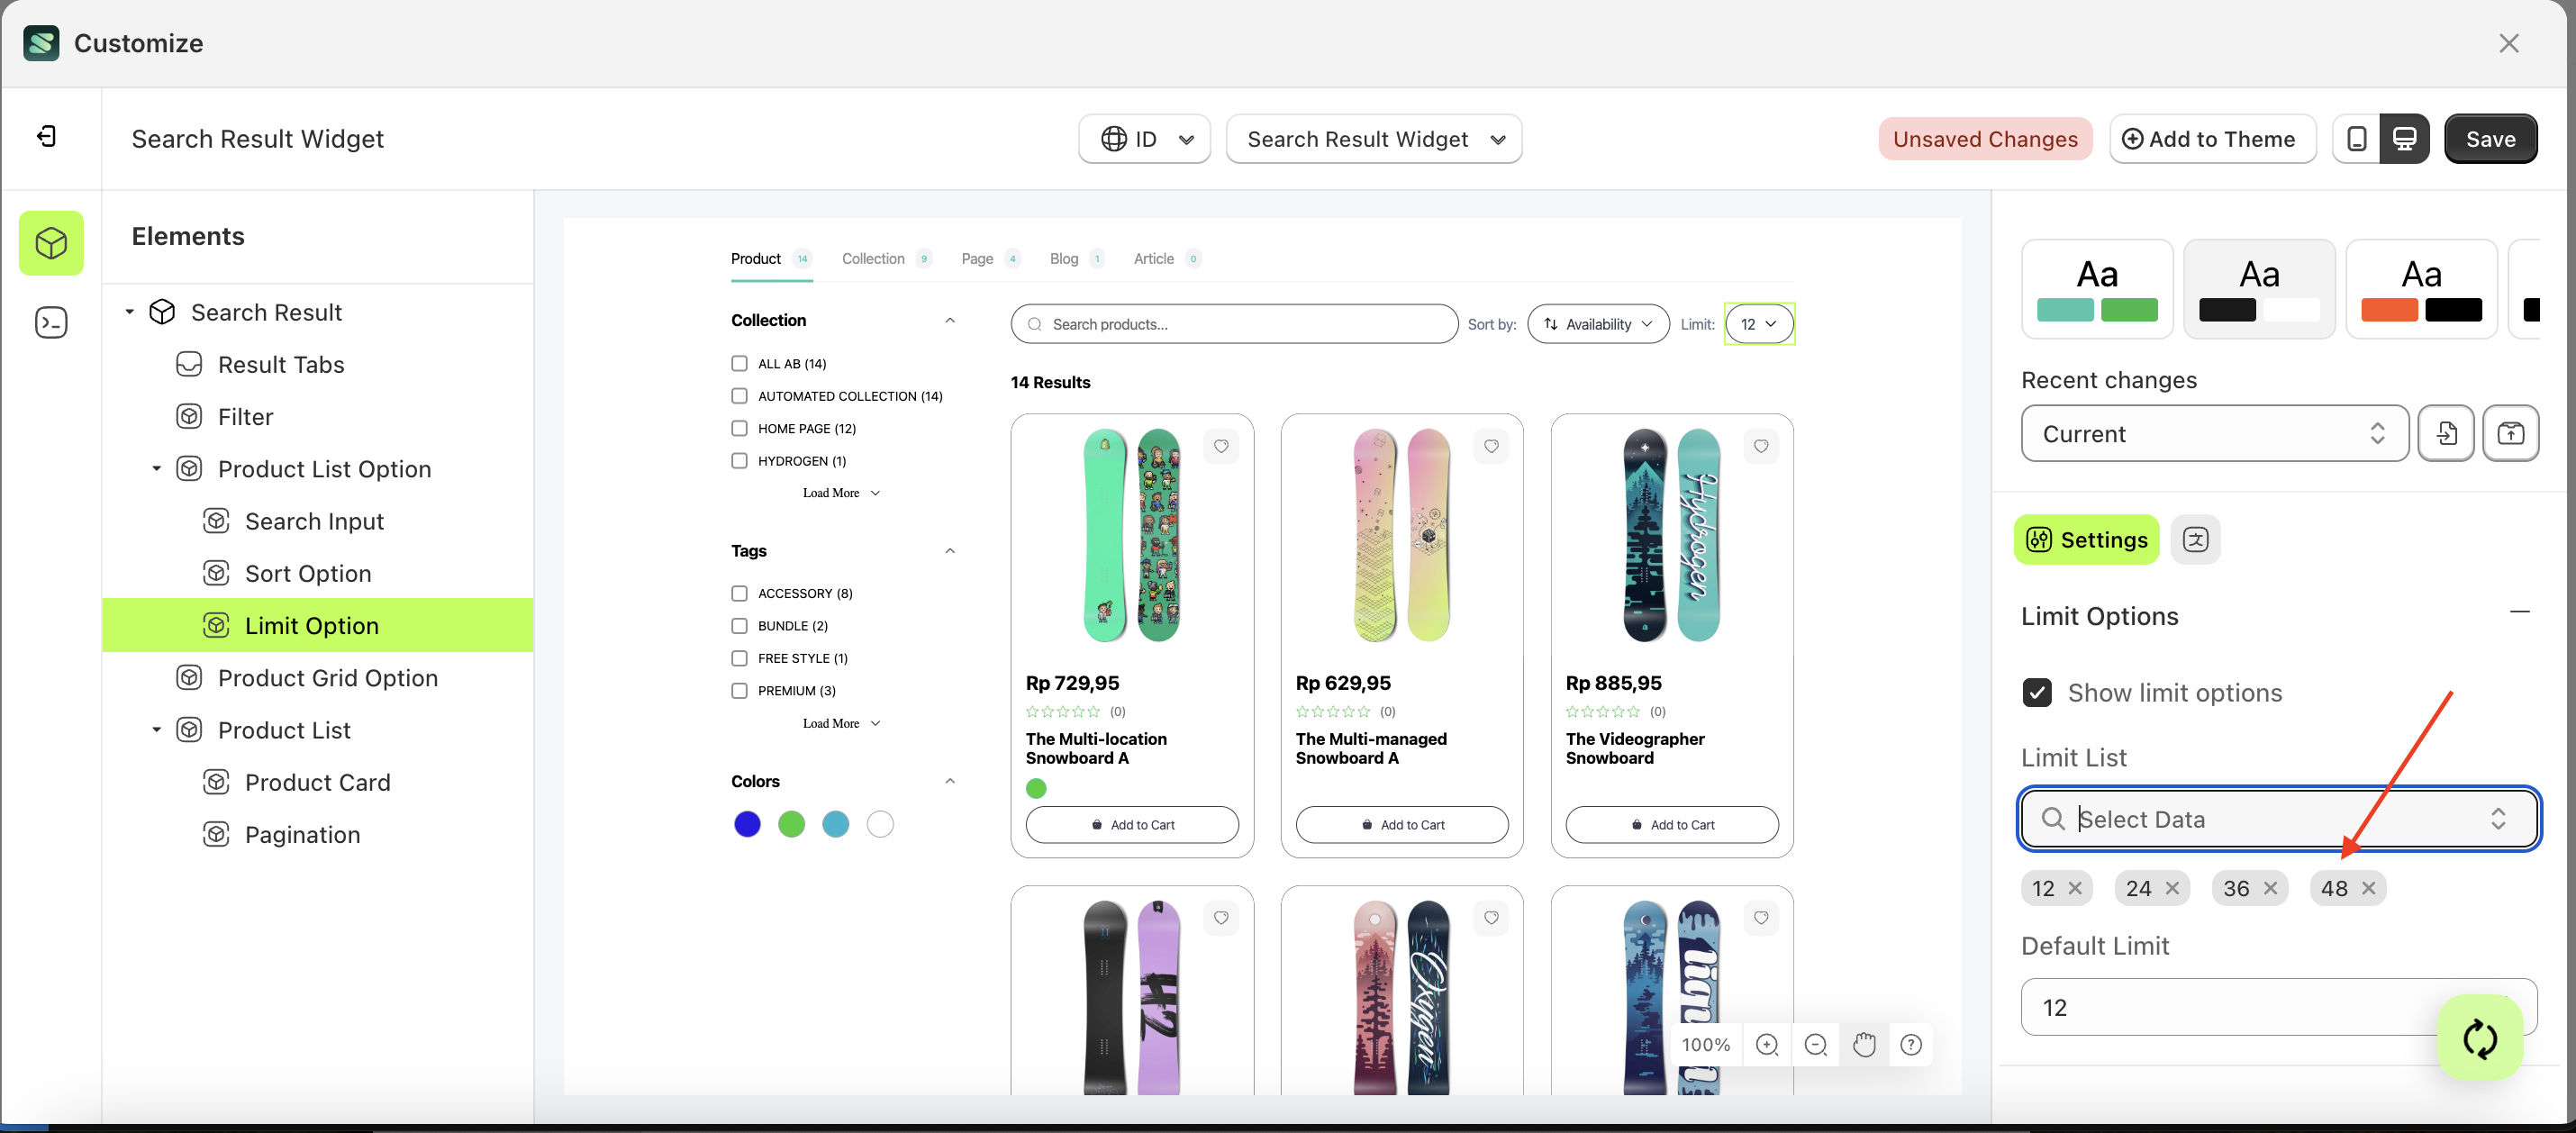Image resolution: width=2576 pixels, height=1133 pixels.
Task: Click the wishlist heart on The Videographer Snowboard
Action: (x=1761, y=446)
